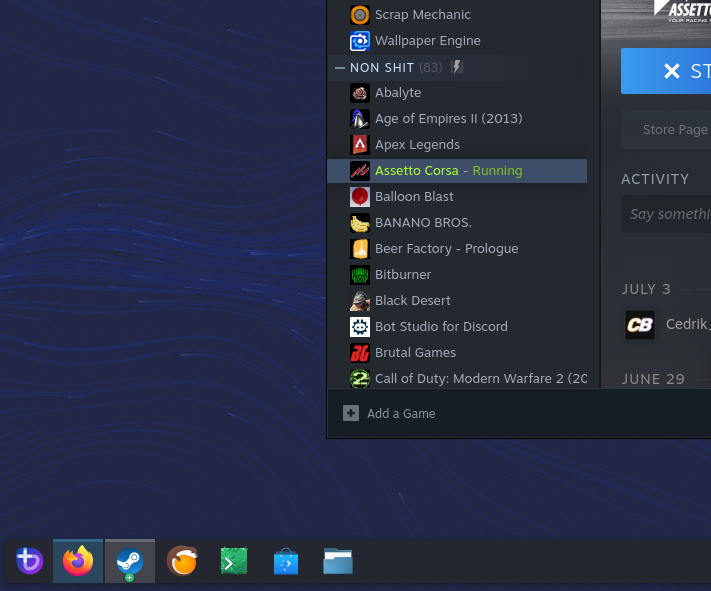Select Wallpaper Engine in the library

coord(457,41)
